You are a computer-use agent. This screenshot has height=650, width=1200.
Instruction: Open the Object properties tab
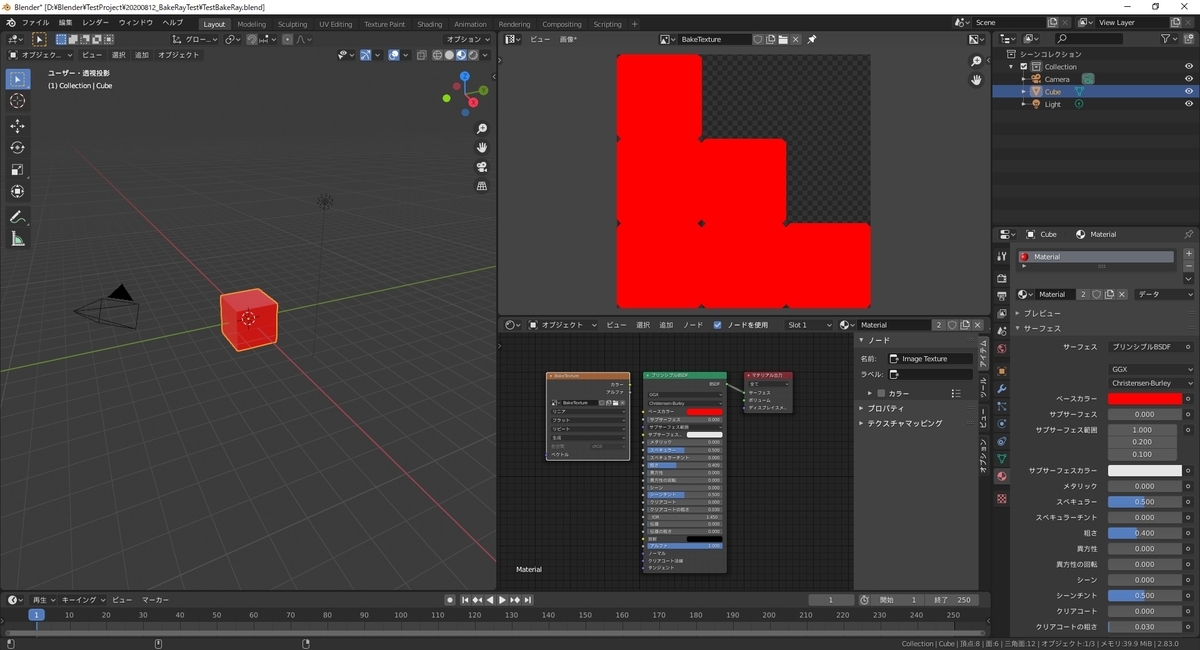(1002, 371)
